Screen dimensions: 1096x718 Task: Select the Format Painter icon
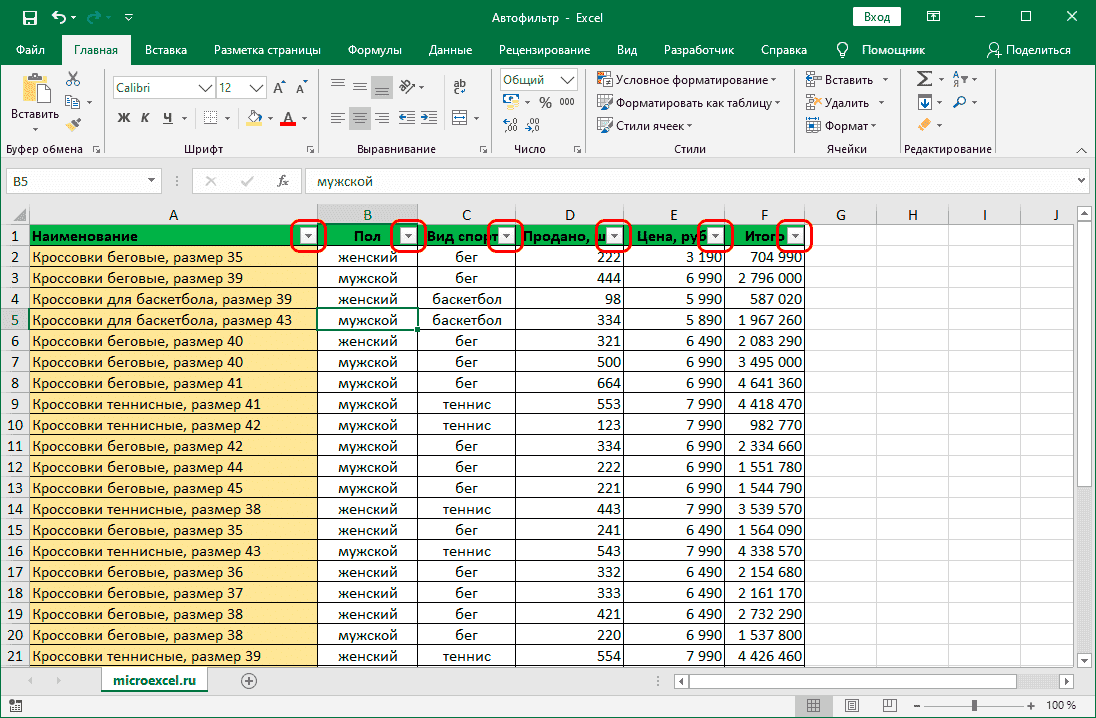click(x=73, y=123)
